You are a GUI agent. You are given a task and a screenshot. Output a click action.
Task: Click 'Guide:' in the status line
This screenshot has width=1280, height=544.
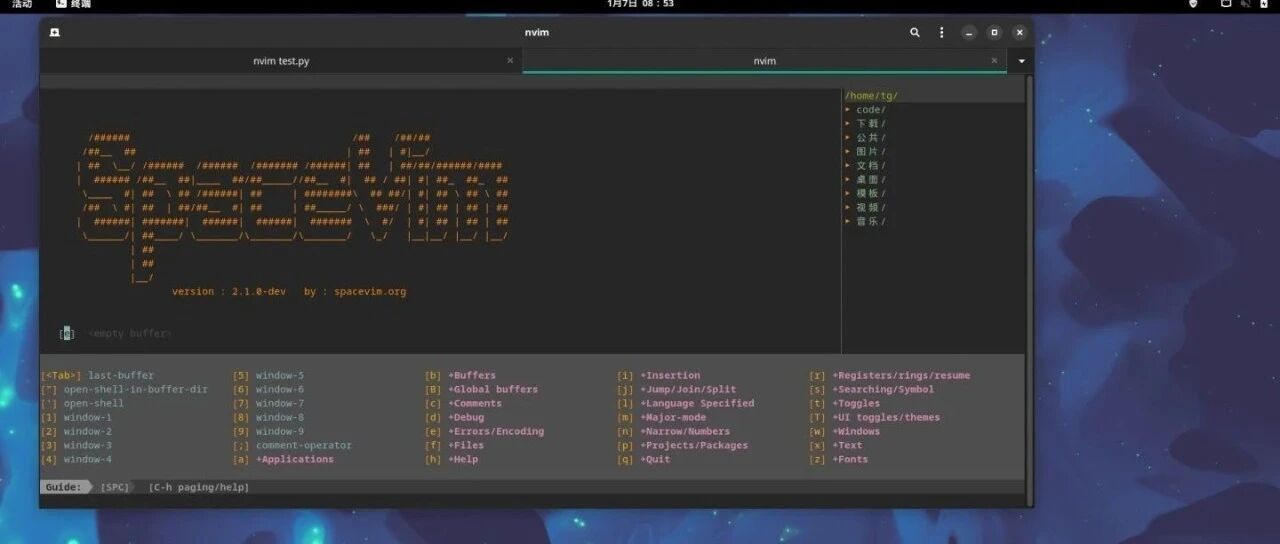63,488
